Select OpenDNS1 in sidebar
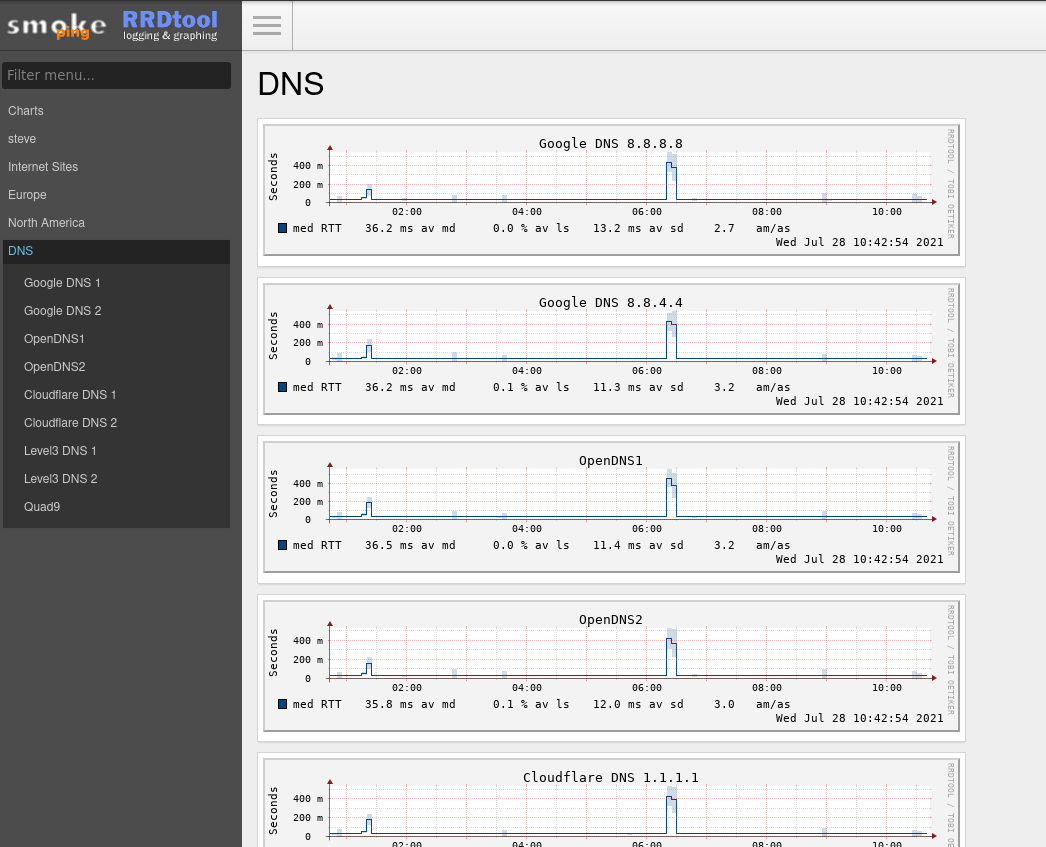The image size is (1046, 847). point(54,339)
